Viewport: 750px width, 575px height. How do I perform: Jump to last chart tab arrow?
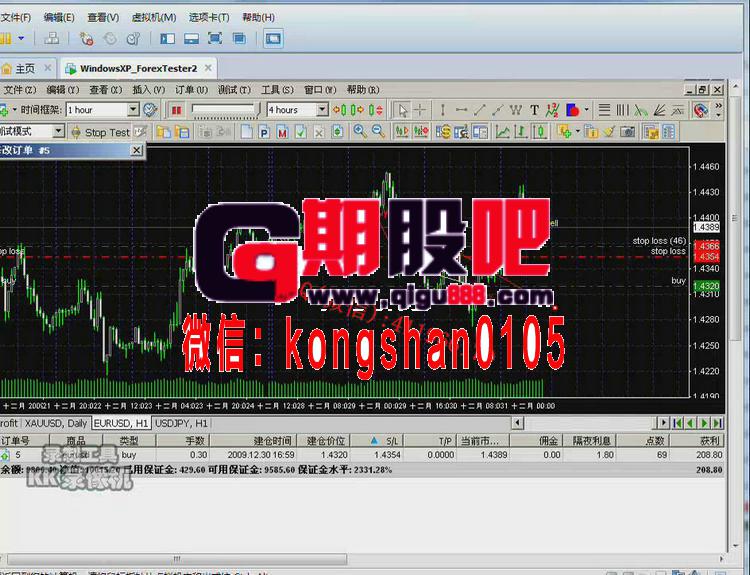pyautogui.click(x=717, y=423)
